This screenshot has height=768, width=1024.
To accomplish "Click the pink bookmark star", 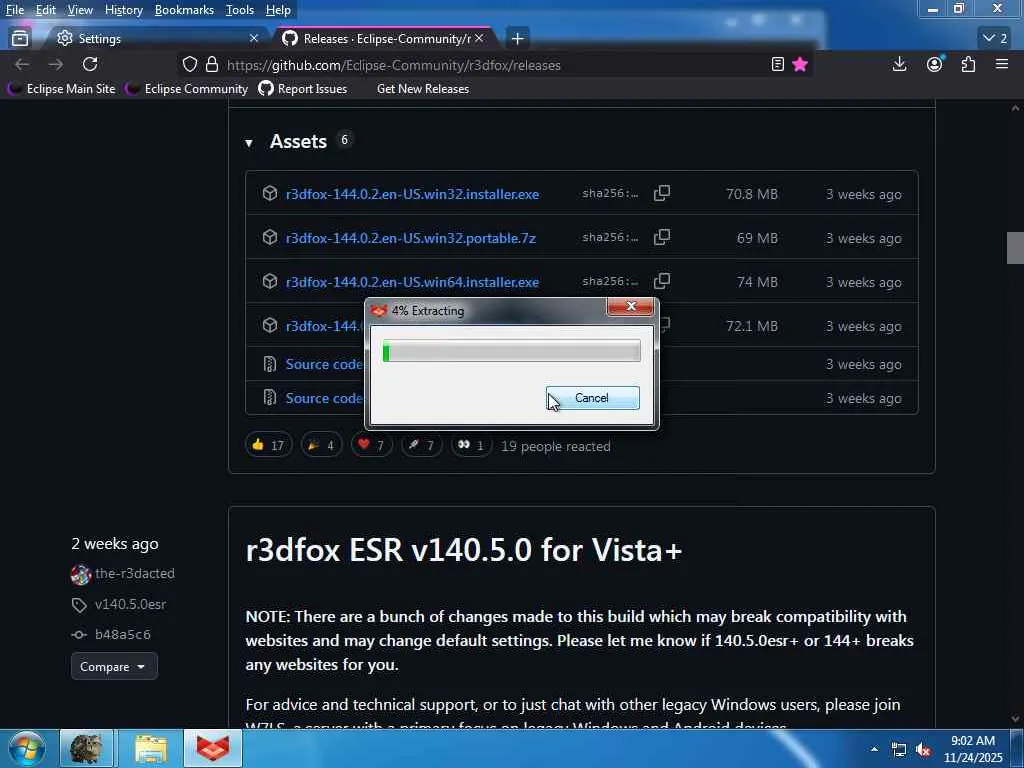I will click(800, 64).
